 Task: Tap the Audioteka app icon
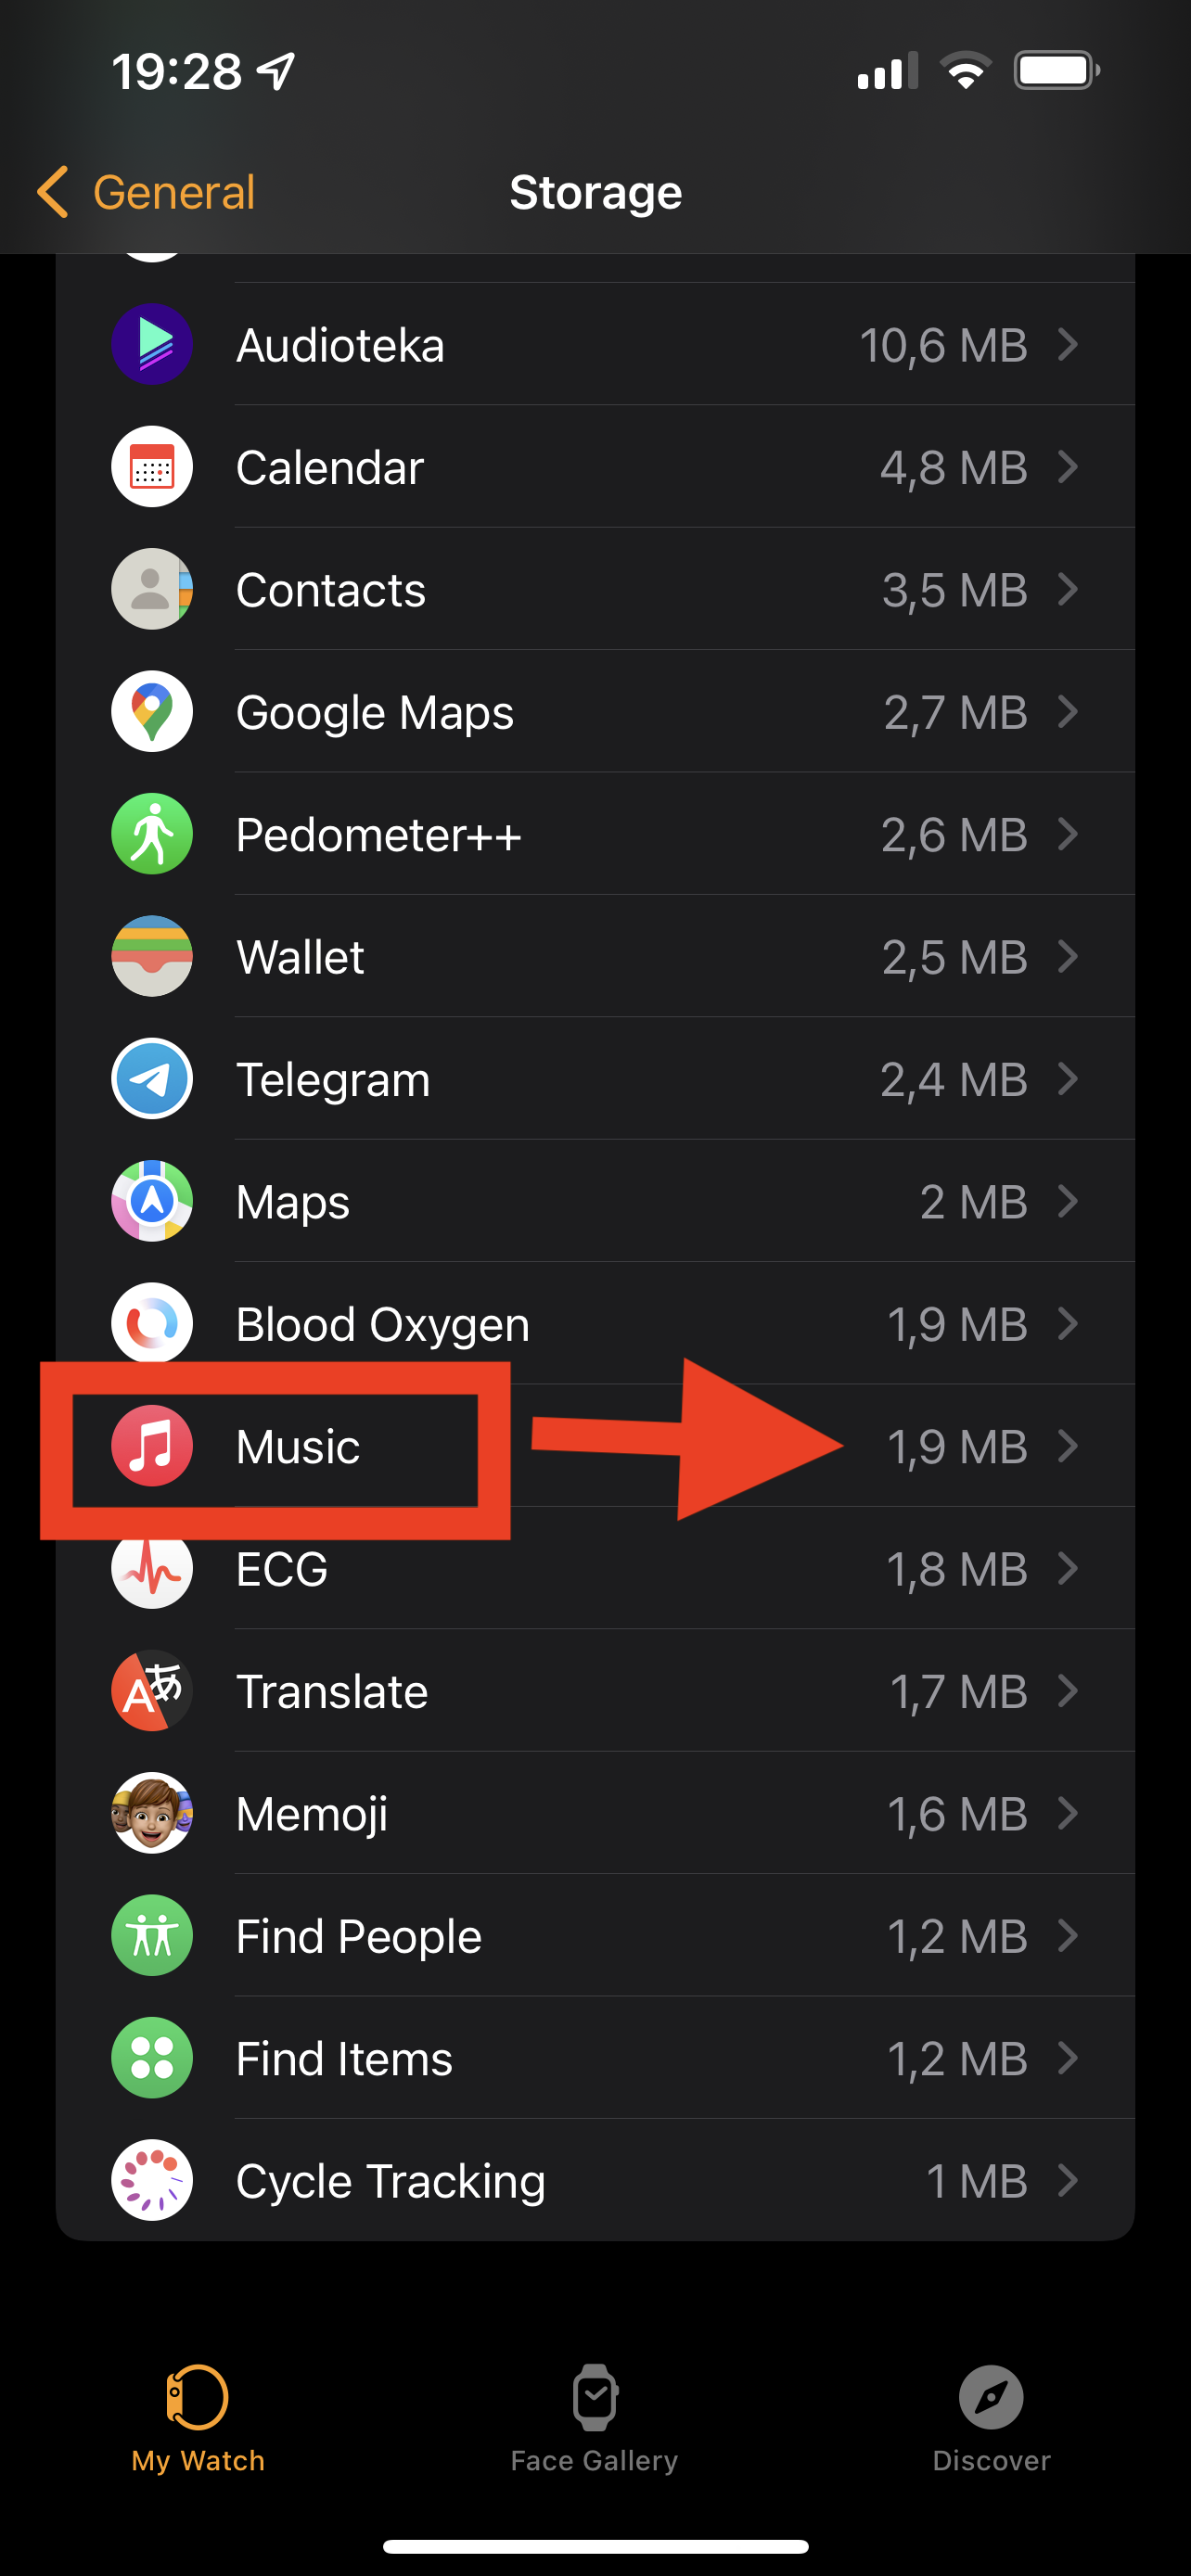click(152, 345)
